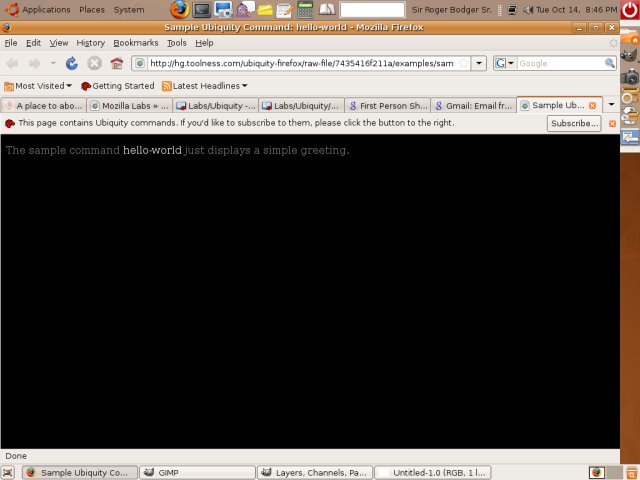Screen dimensions: 640x480
Task: Open the System menu
Action: point(129,9)
